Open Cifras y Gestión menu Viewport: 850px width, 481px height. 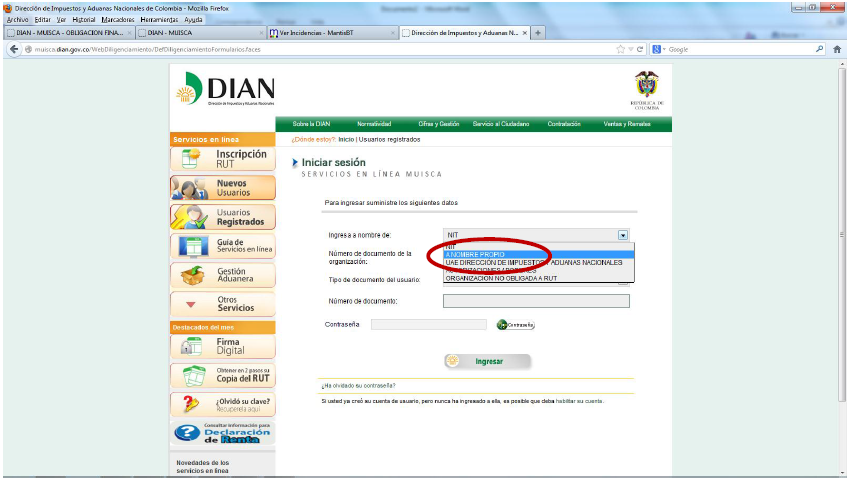439,124
